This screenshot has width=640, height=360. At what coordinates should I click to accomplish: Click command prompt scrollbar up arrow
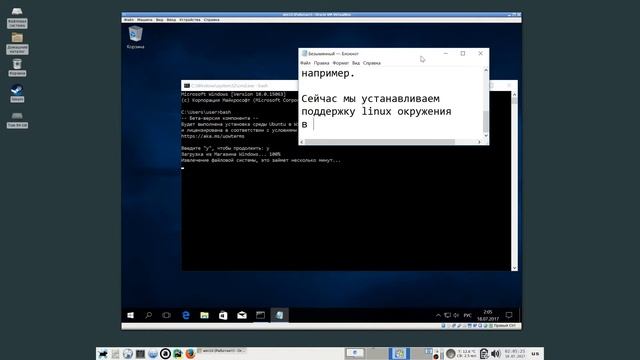coord(514,94)
